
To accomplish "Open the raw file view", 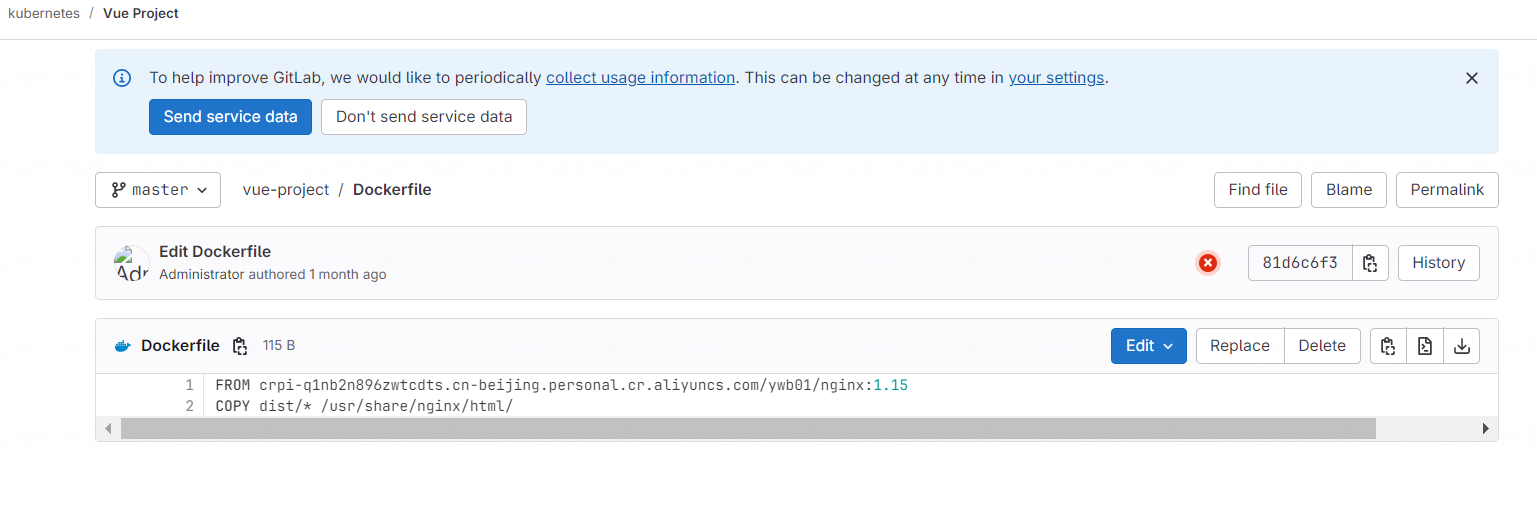I will [1425, 346].
